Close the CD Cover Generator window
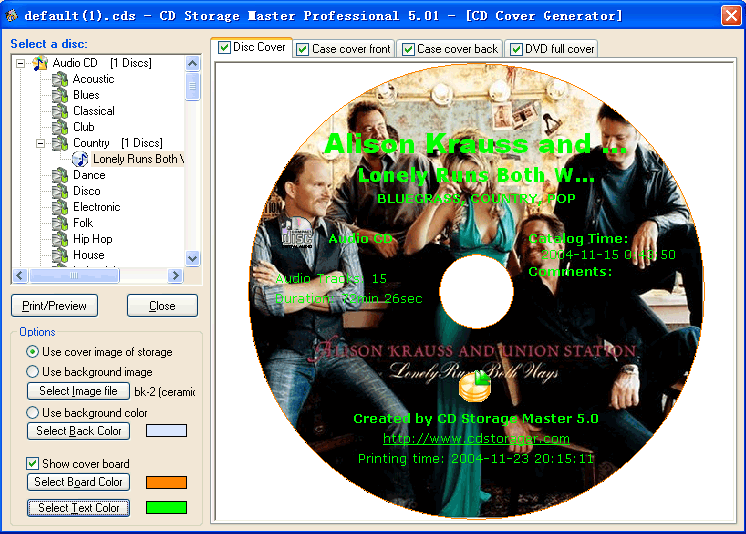Image resolution: width=746 pixels, height=534 pixels. (x=731, y=16)
